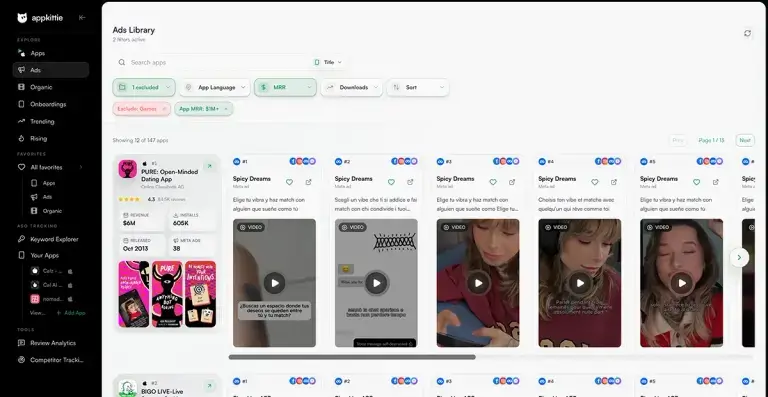Play the #1 Spicy Dreams video
768x397 pixels.
(274, 283)
